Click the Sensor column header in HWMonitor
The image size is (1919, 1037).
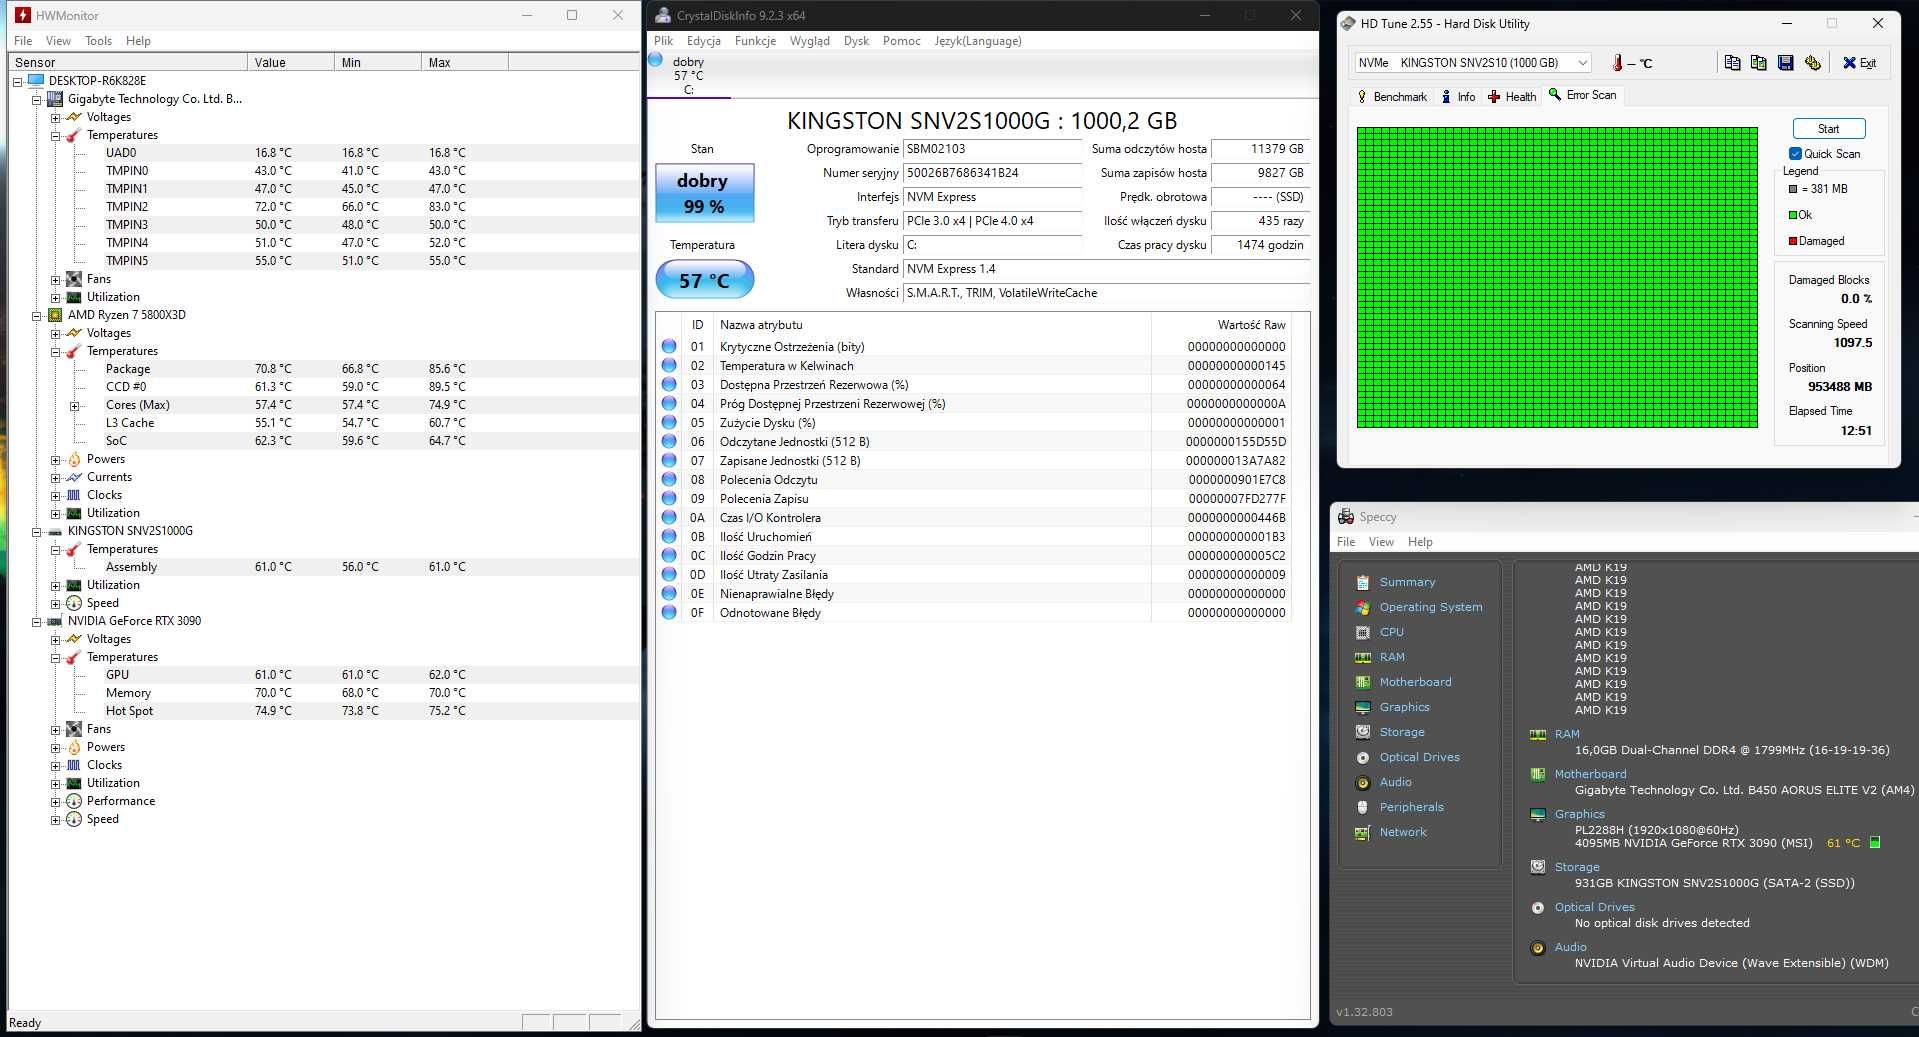click(128, 62)
